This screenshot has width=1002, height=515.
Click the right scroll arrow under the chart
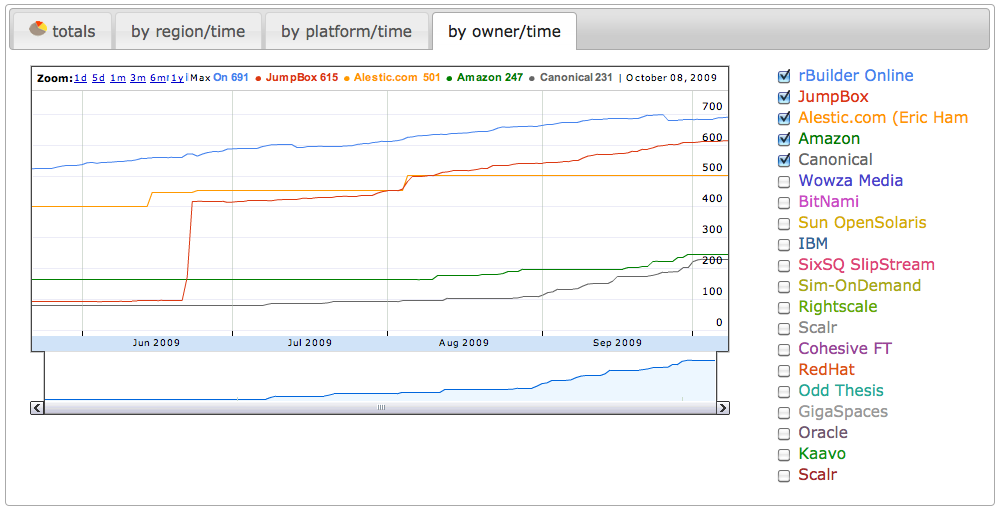tap(722, 408)
